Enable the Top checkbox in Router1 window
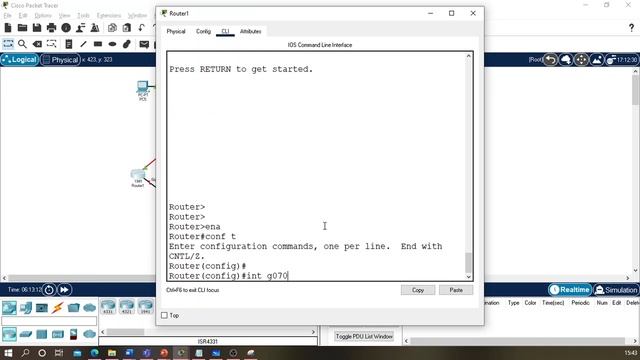Screen dimensions: 640x360 click(164, 316)
